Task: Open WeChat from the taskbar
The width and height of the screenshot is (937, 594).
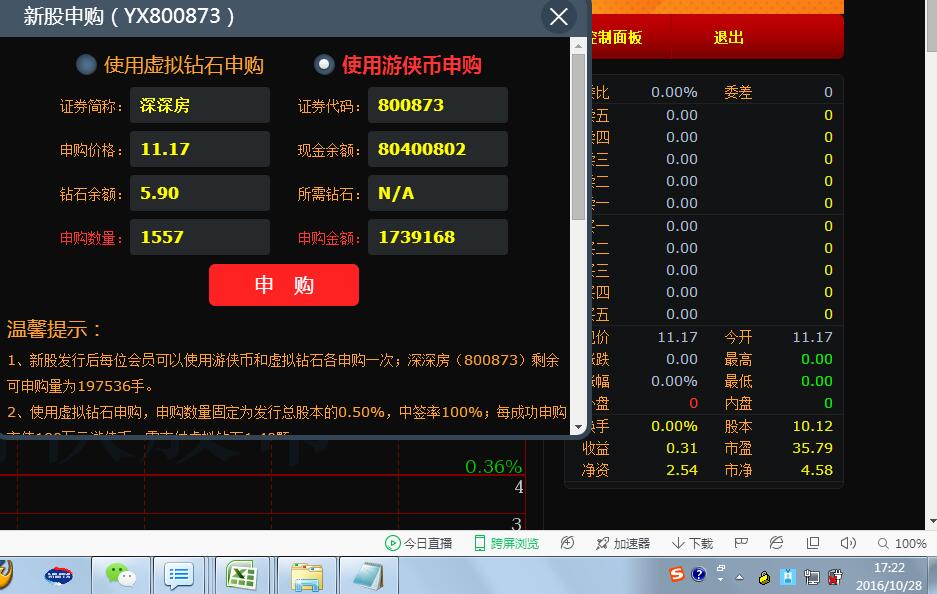Action: (121, 575)
